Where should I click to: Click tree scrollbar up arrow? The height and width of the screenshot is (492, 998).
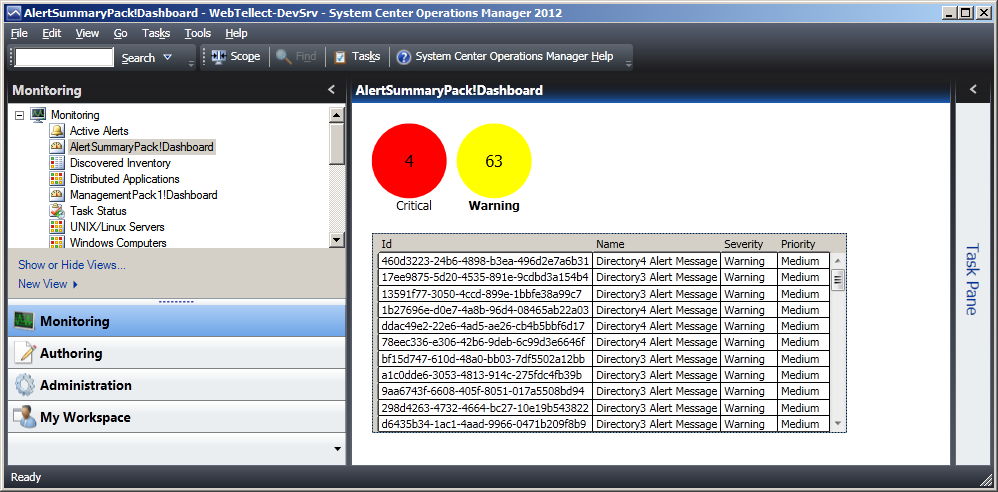click(337, 115)
